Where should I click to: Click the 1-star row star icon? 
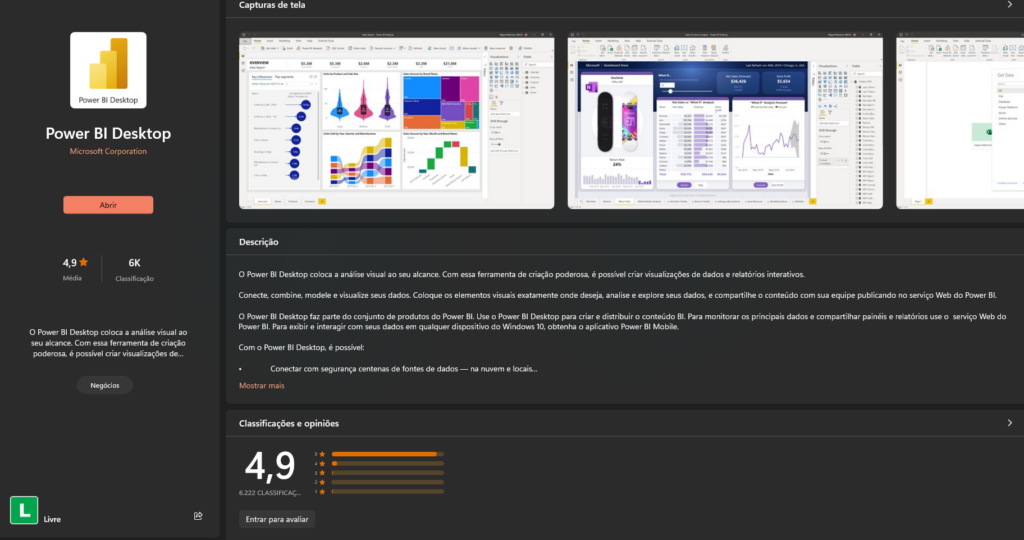(322, 491)
